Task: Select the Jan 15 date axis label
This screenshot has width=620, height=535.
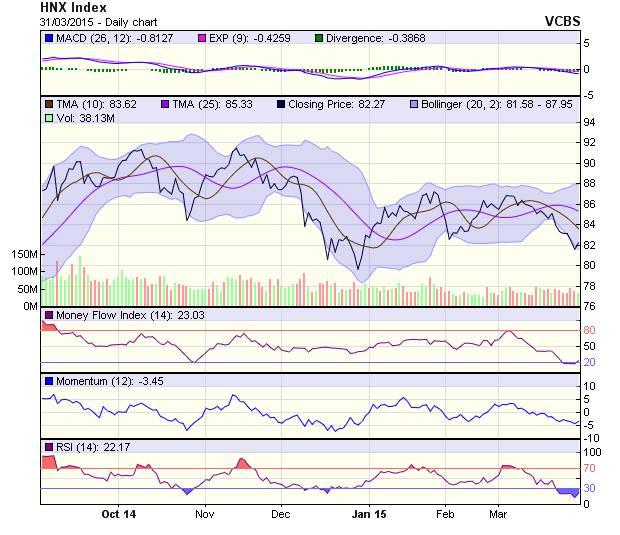Action: pyautogui.click(x=369, y=514)
